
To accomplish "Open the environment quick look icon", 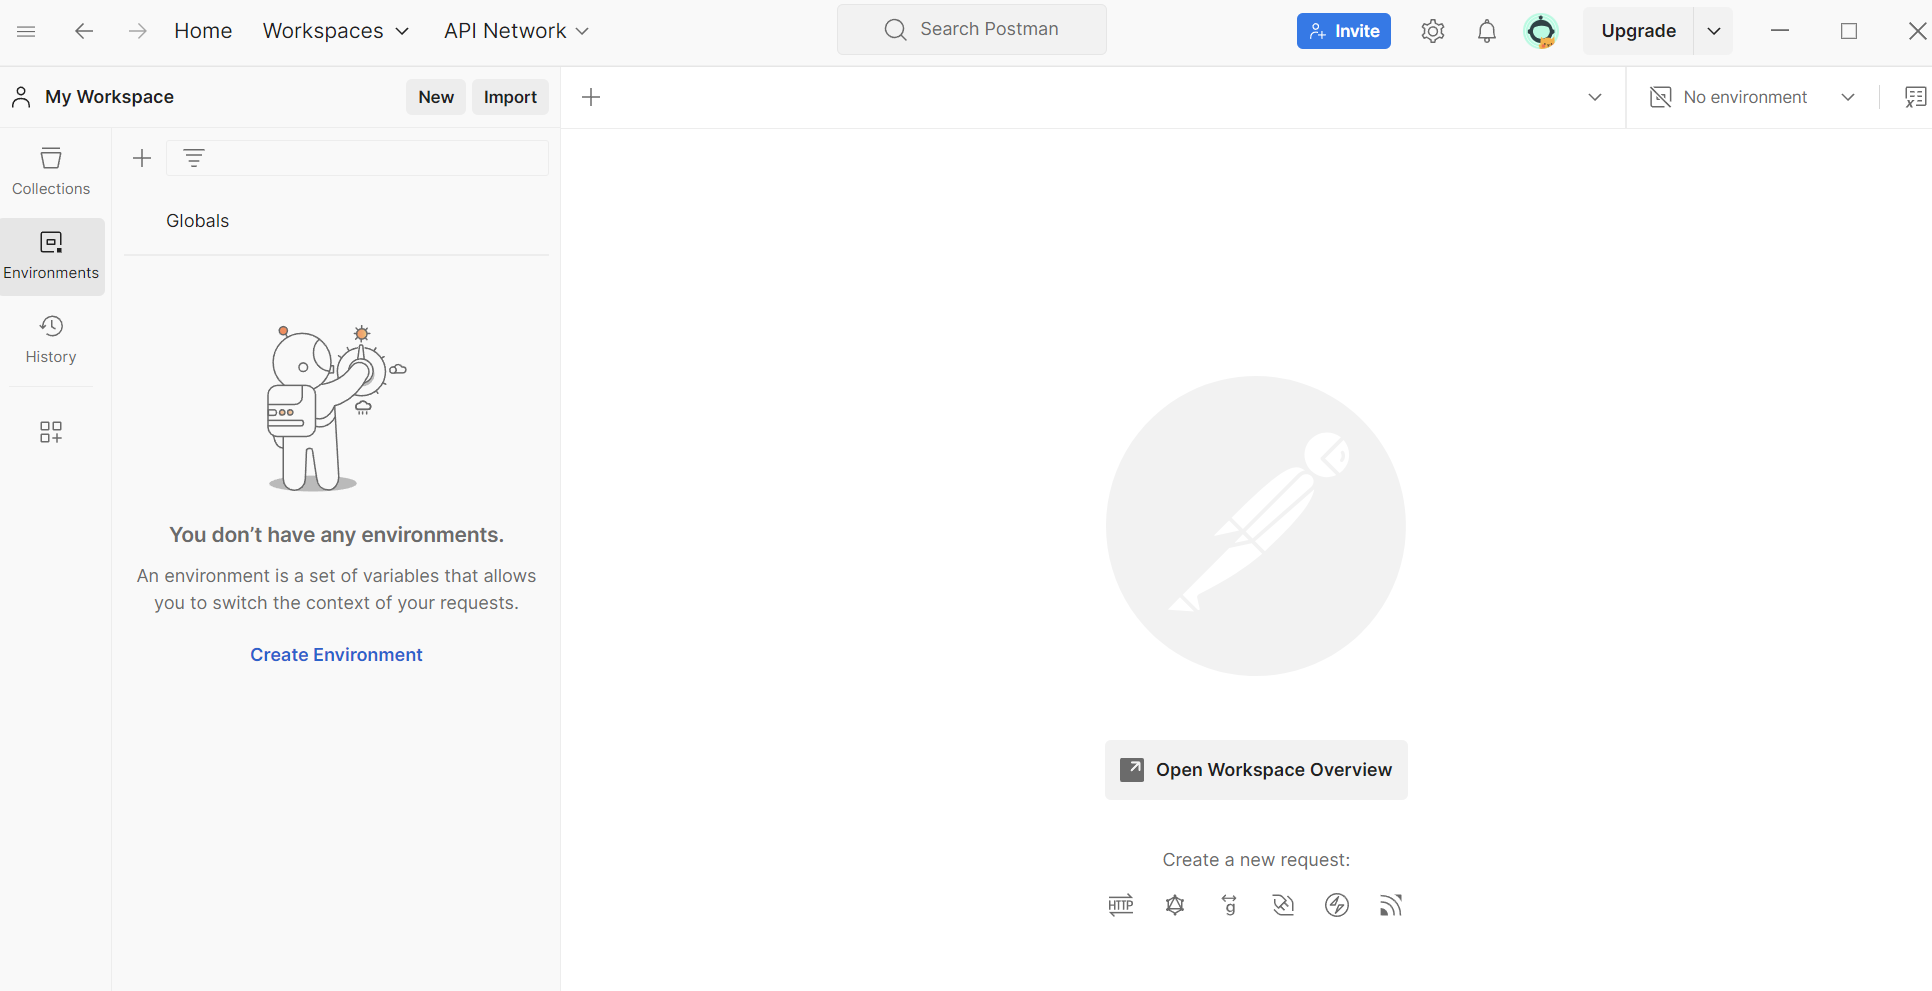I will pyautogui.click(x=1915, y=97).
